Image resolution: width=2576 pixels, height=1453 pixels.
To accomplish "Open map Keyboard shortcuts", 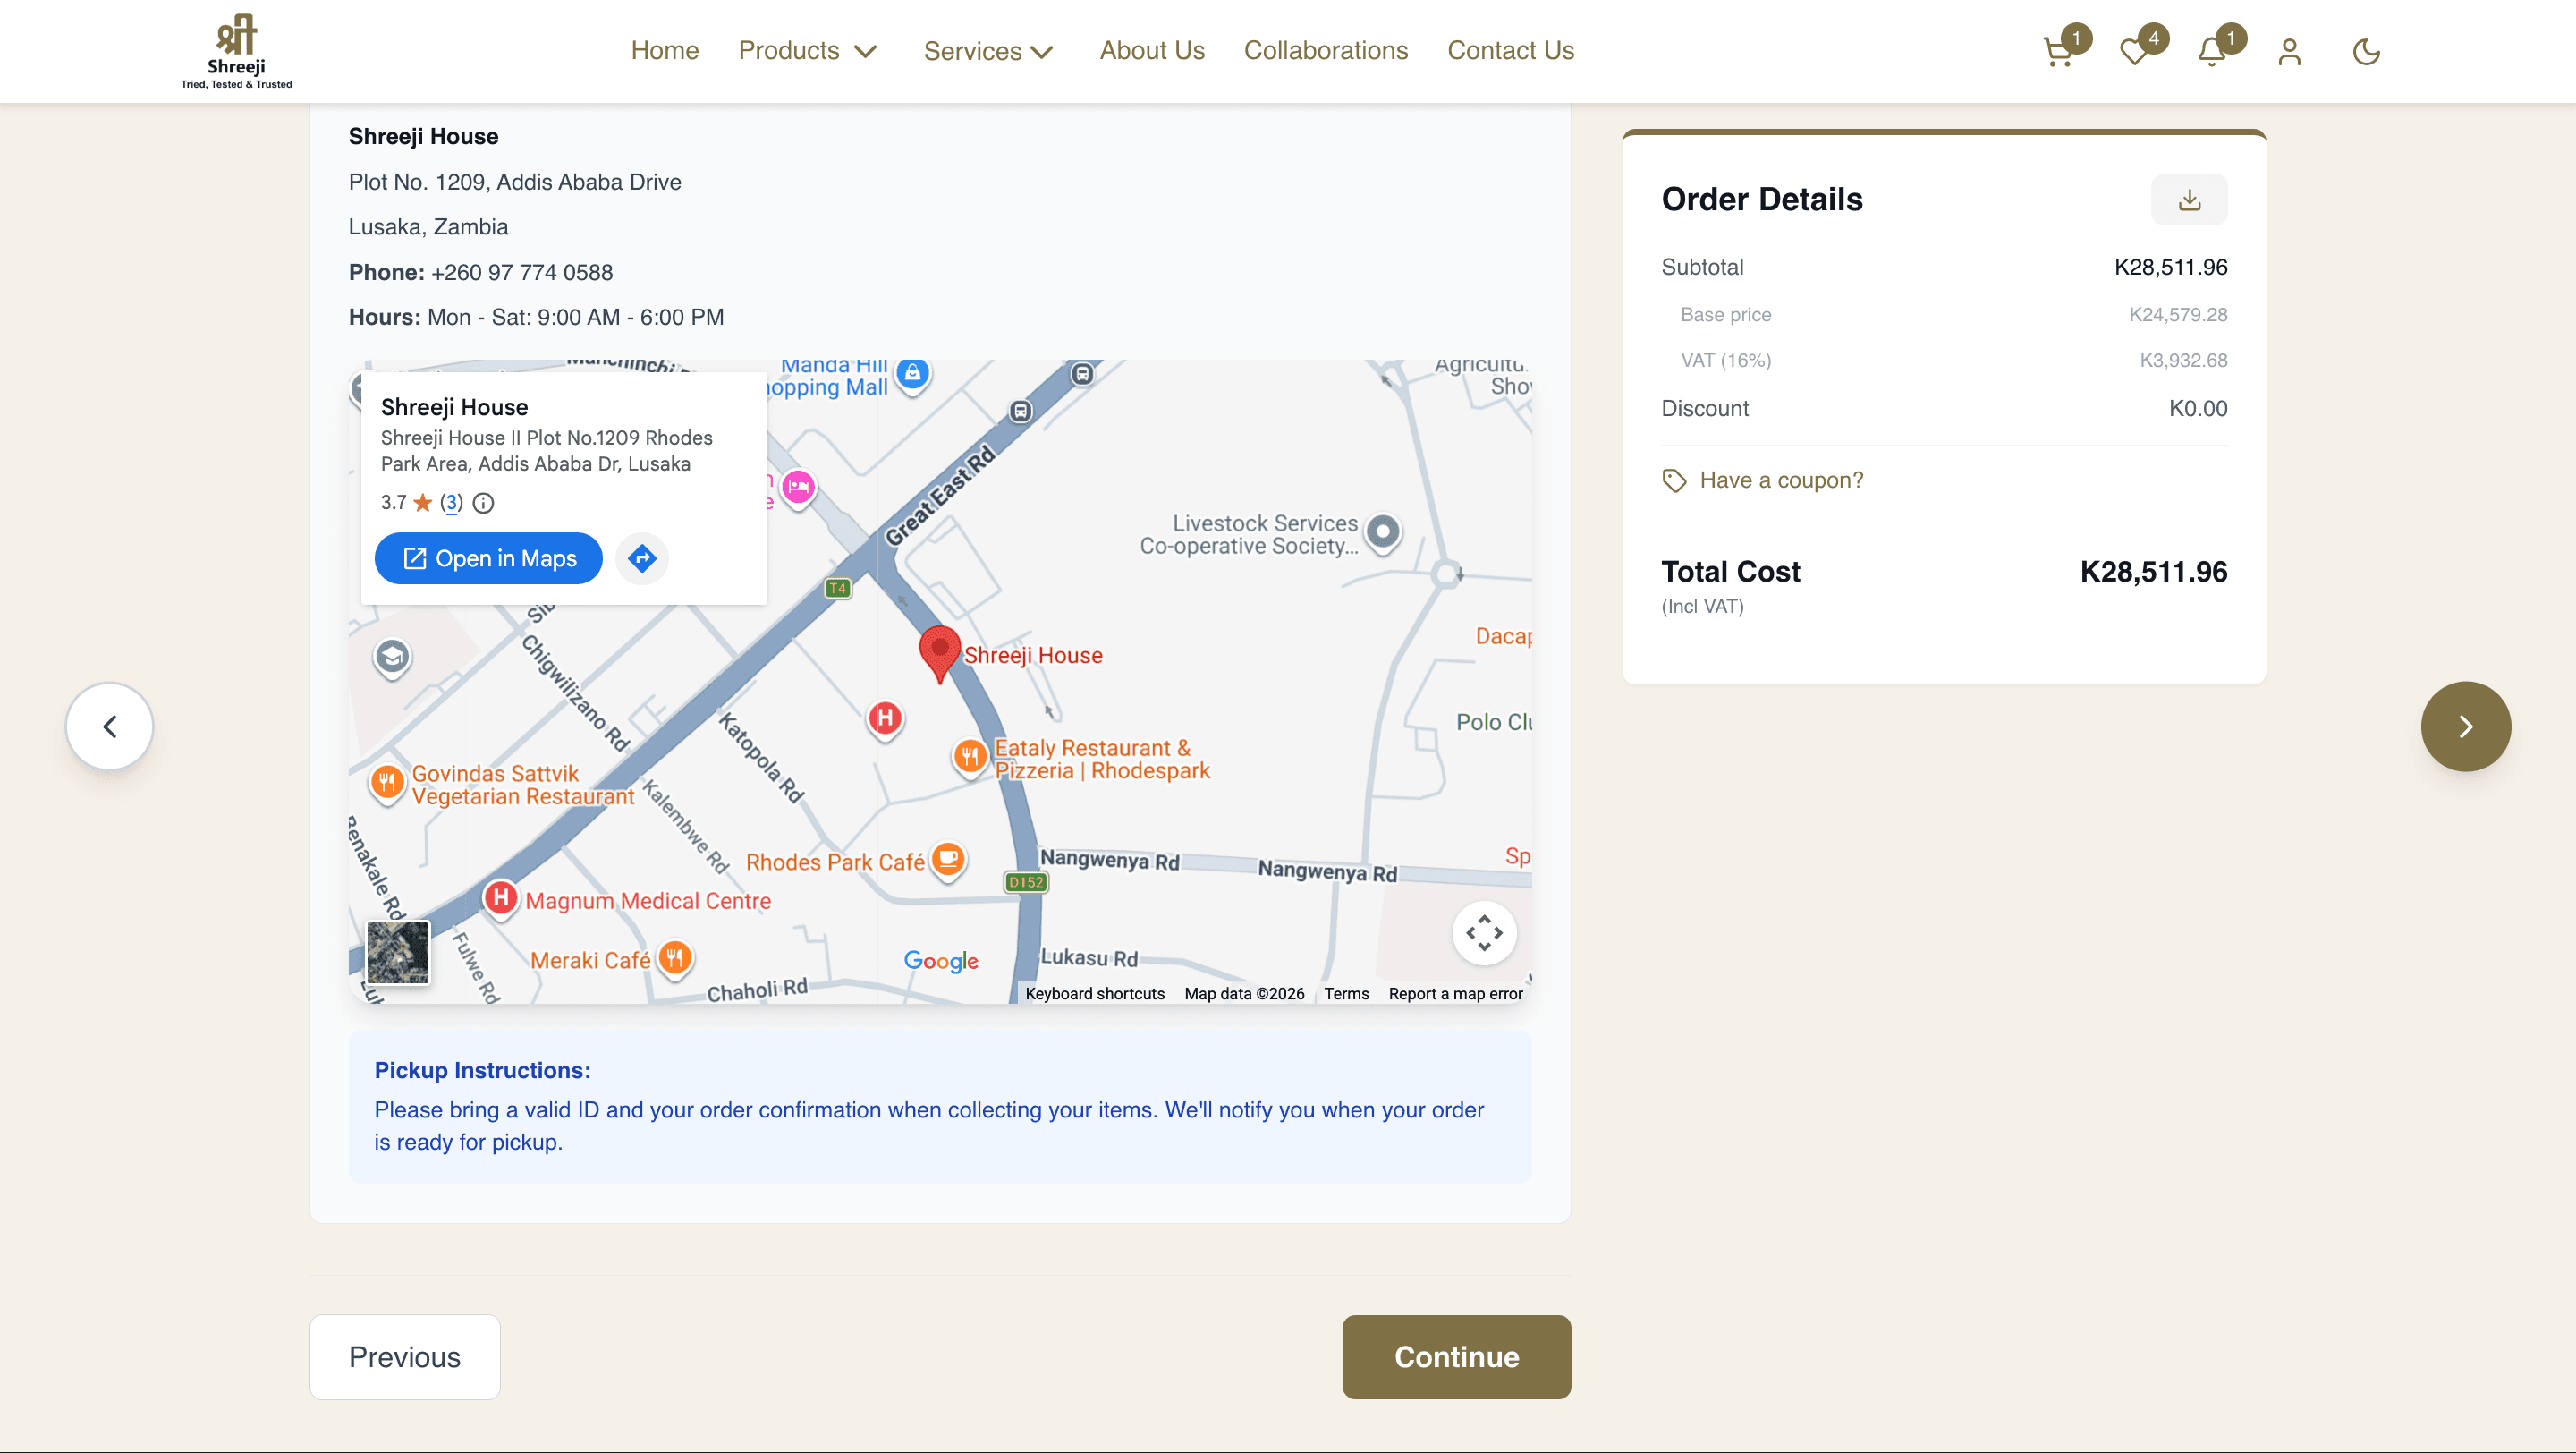I will pos(1094,994).
